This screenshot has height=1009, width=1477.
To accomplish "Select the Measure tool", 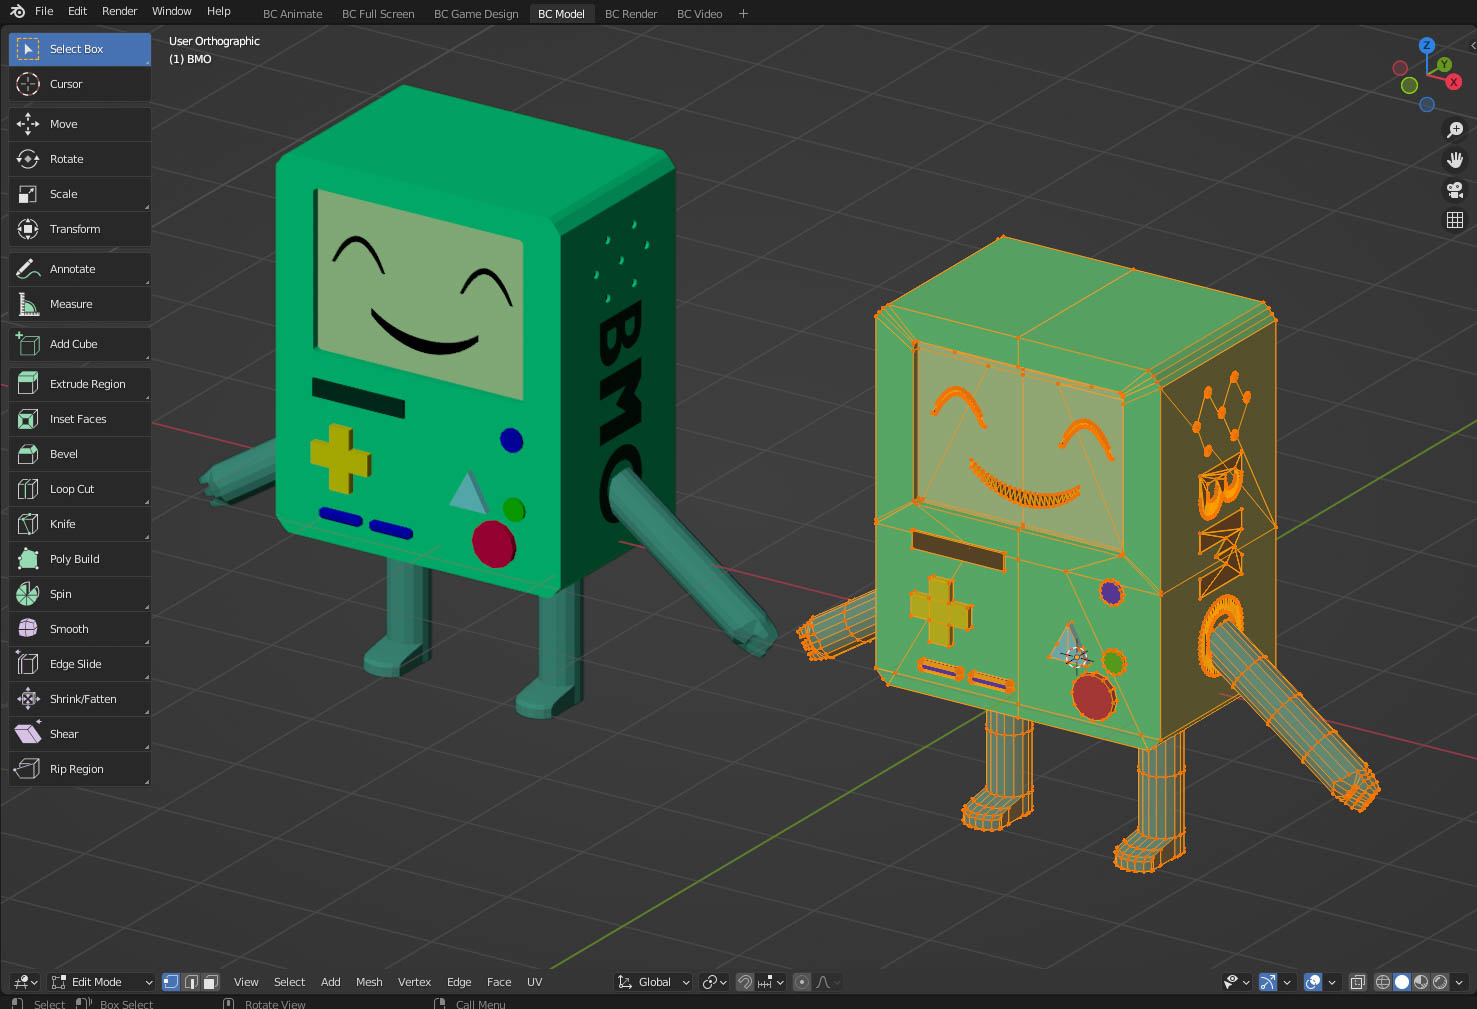I will (x=80, y=304).
